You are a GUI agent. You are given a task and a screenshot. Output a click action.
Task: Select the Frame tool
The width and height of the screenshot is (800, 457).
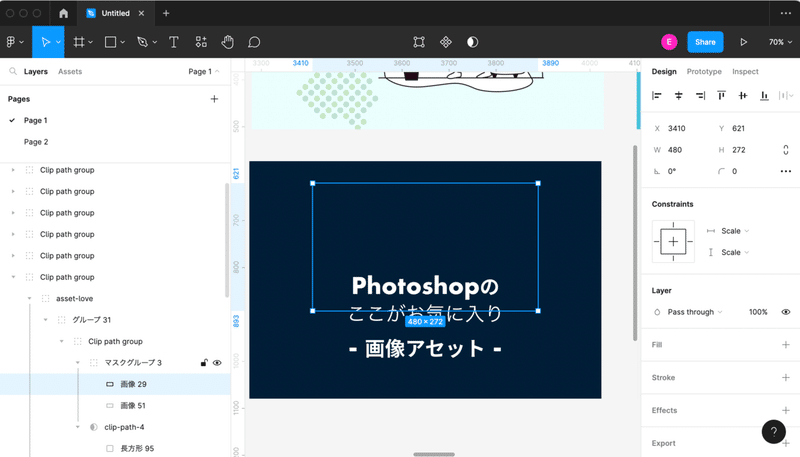pyautogui.click(x=79, y=42)
